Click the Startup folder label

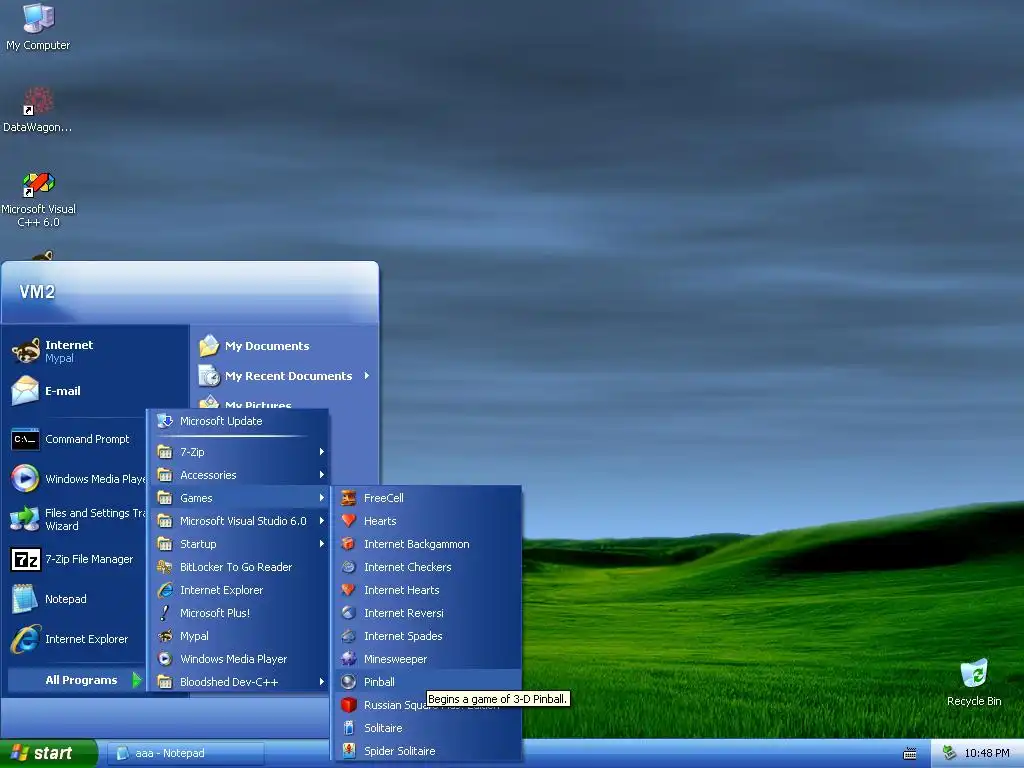[198, 544]
